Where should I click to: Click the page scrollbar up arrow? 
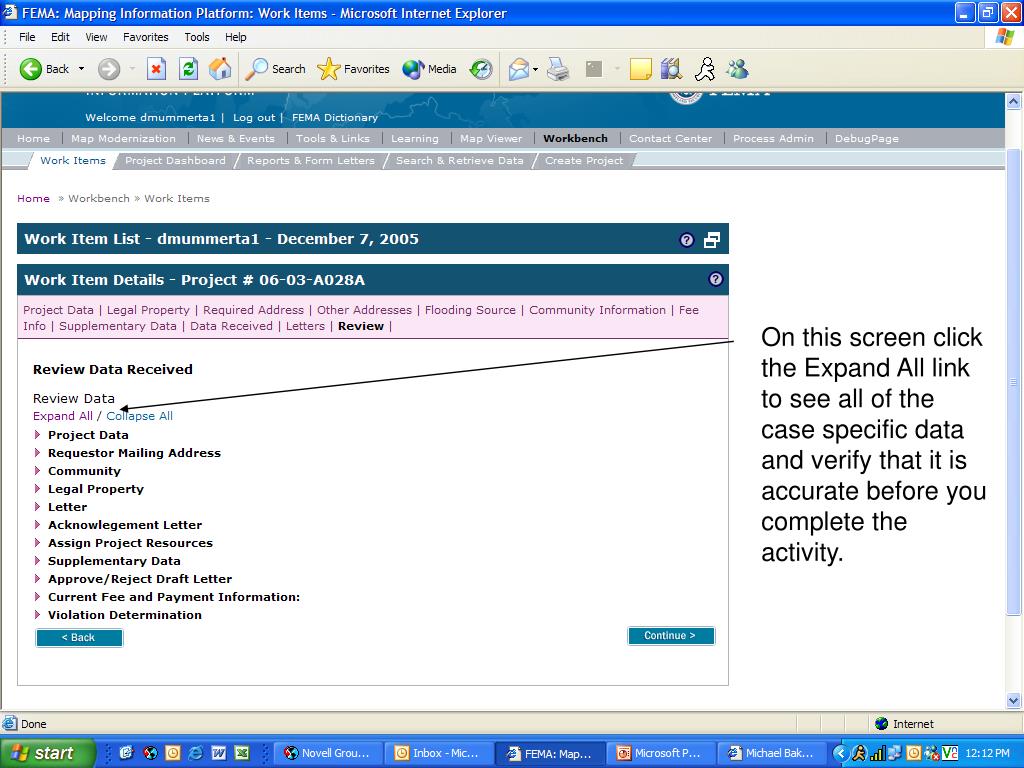pyautogui.click(x=1014, y=101)
